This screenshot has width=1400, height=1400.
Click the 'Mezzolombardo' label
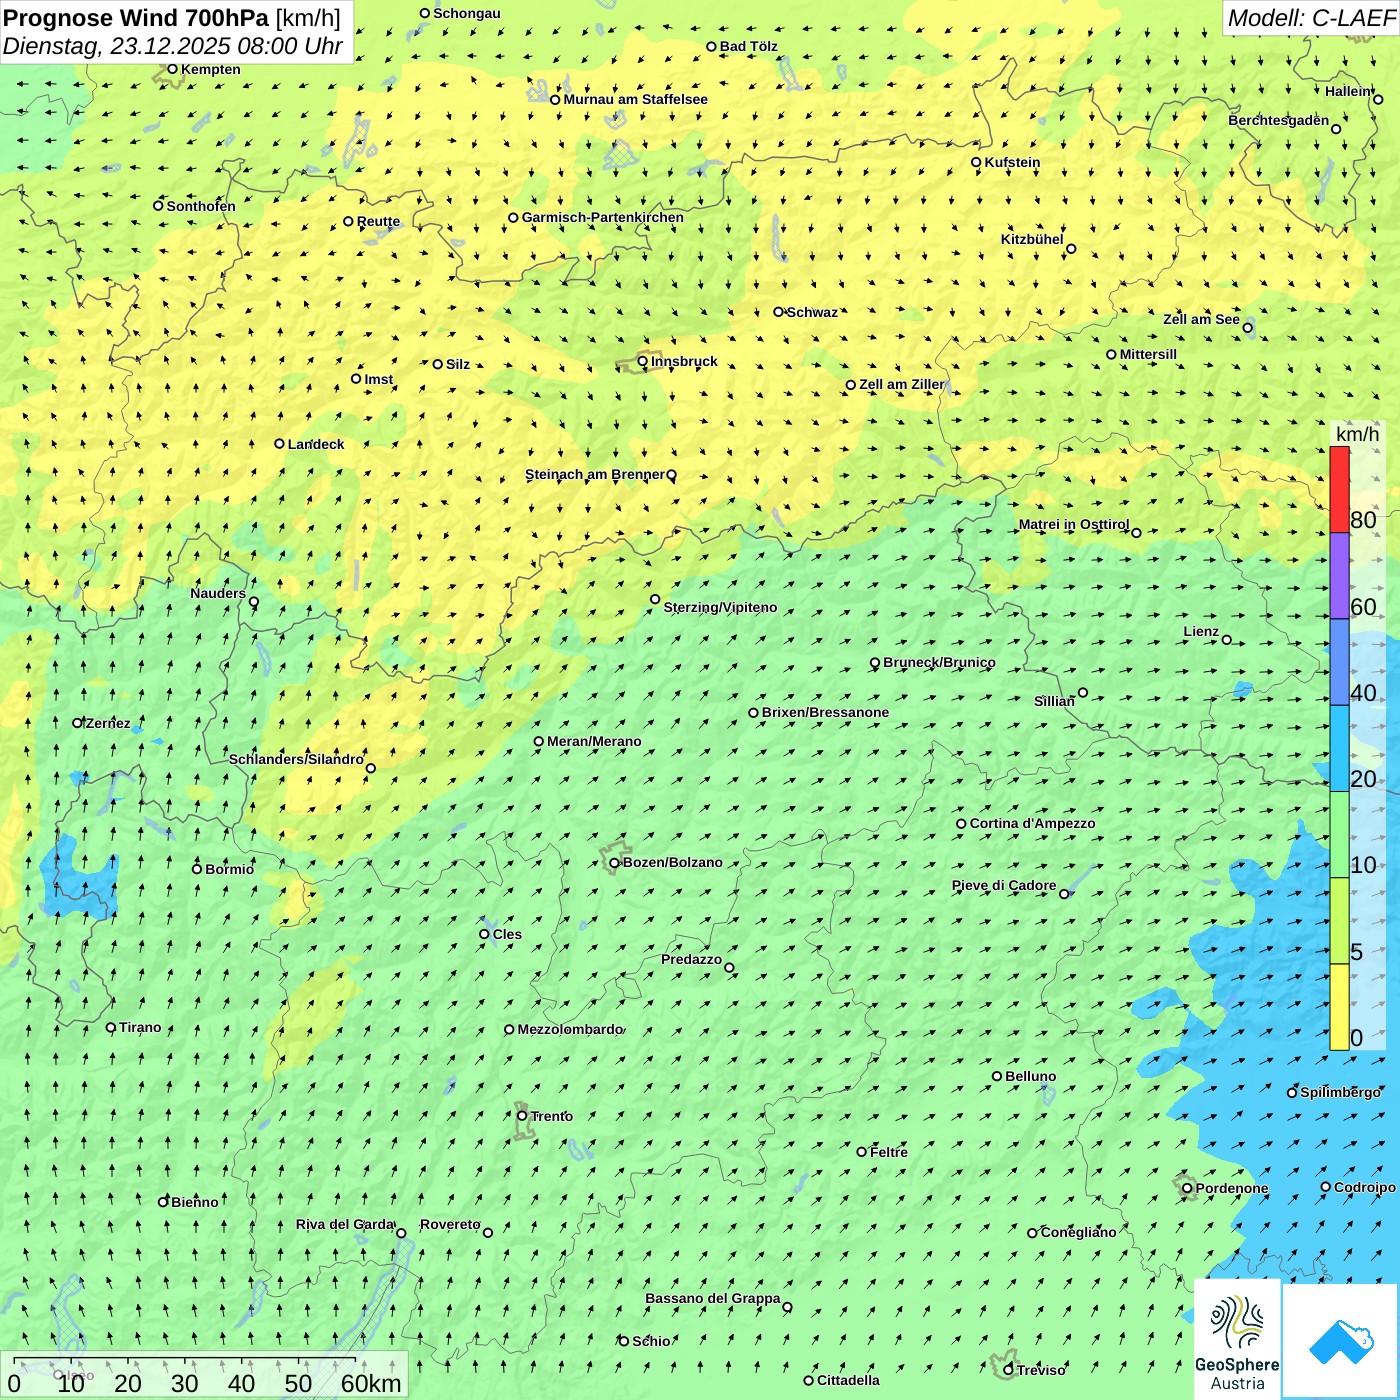pos(570,1029)
